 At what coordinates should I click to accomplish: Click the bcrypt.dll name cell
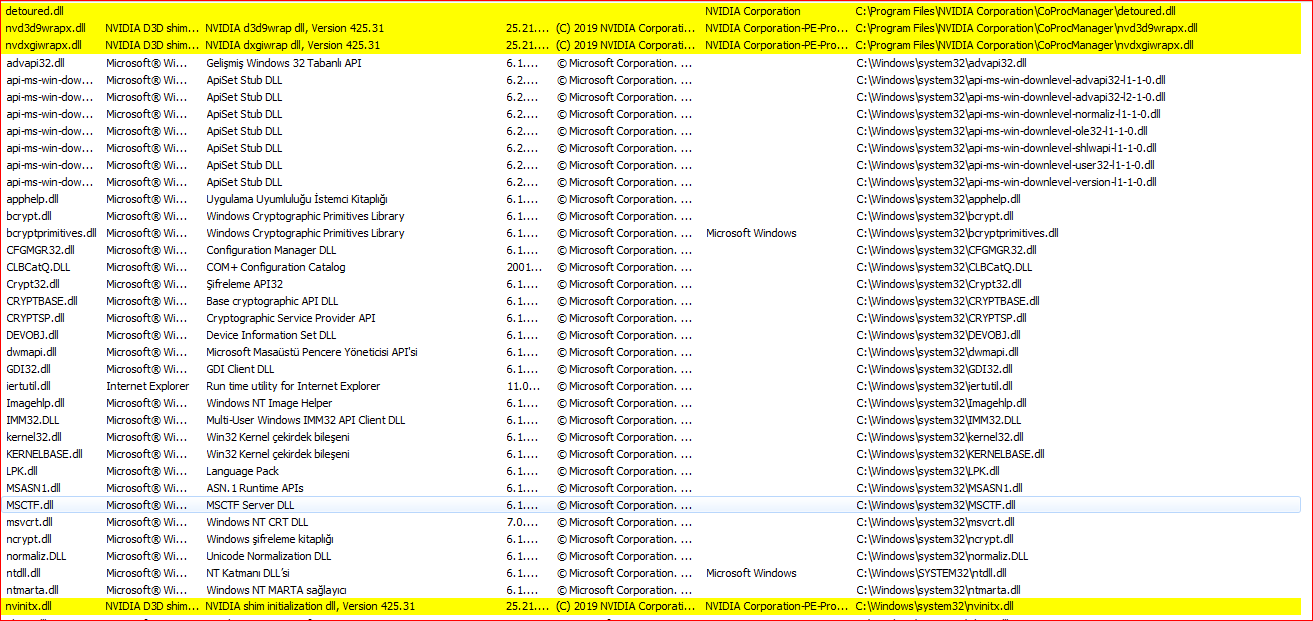[x=30, y=216]
